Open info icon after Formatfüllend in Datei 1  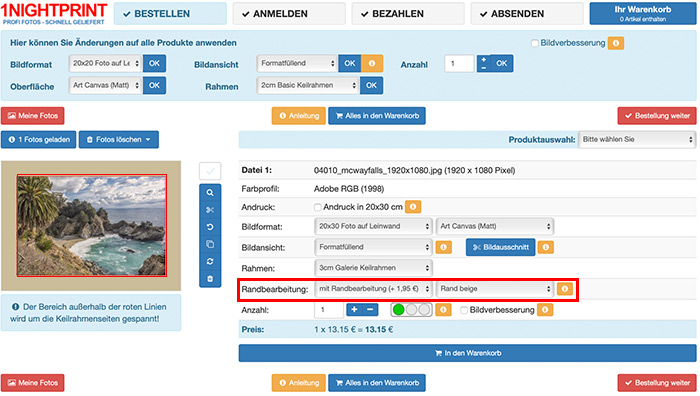[x=443, y=247]
